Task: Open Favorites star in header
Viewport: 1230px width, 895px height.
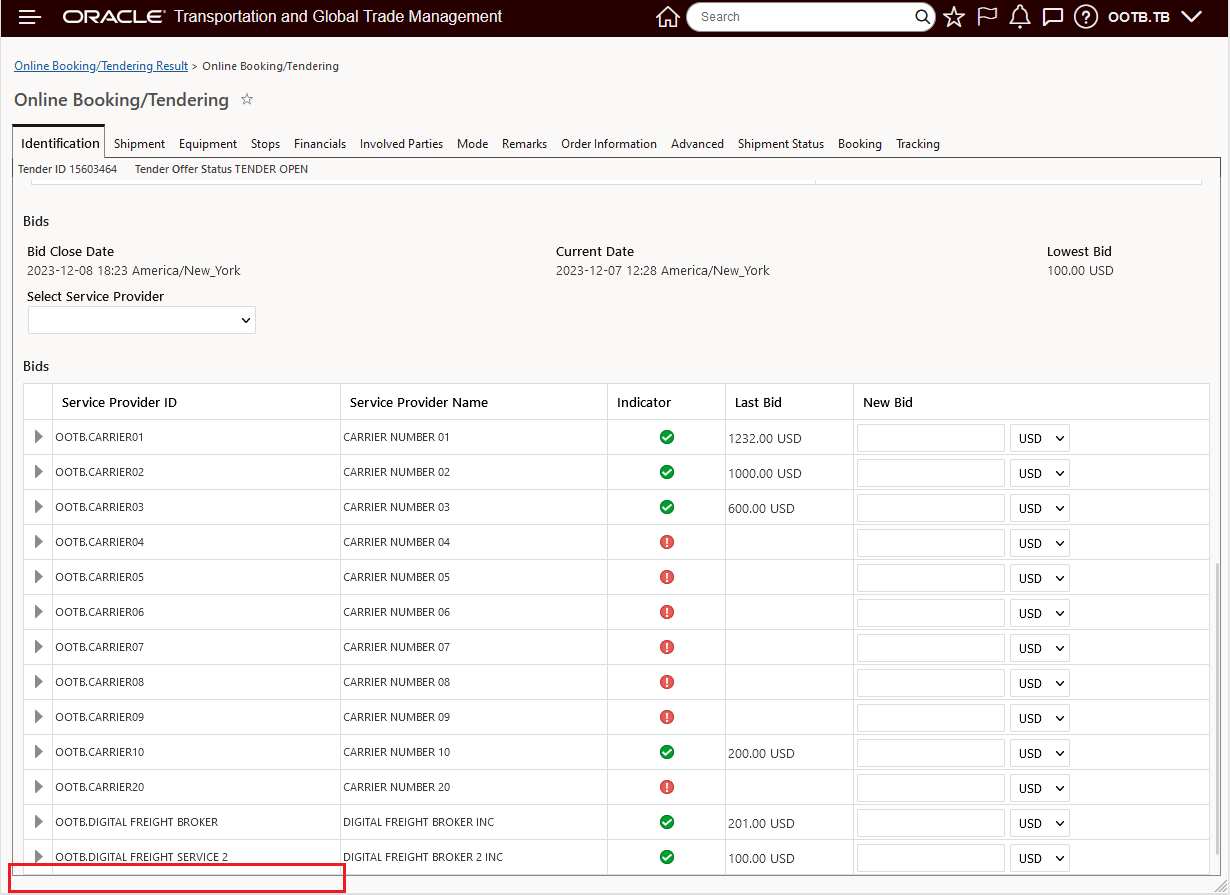Action: point(954,17)
